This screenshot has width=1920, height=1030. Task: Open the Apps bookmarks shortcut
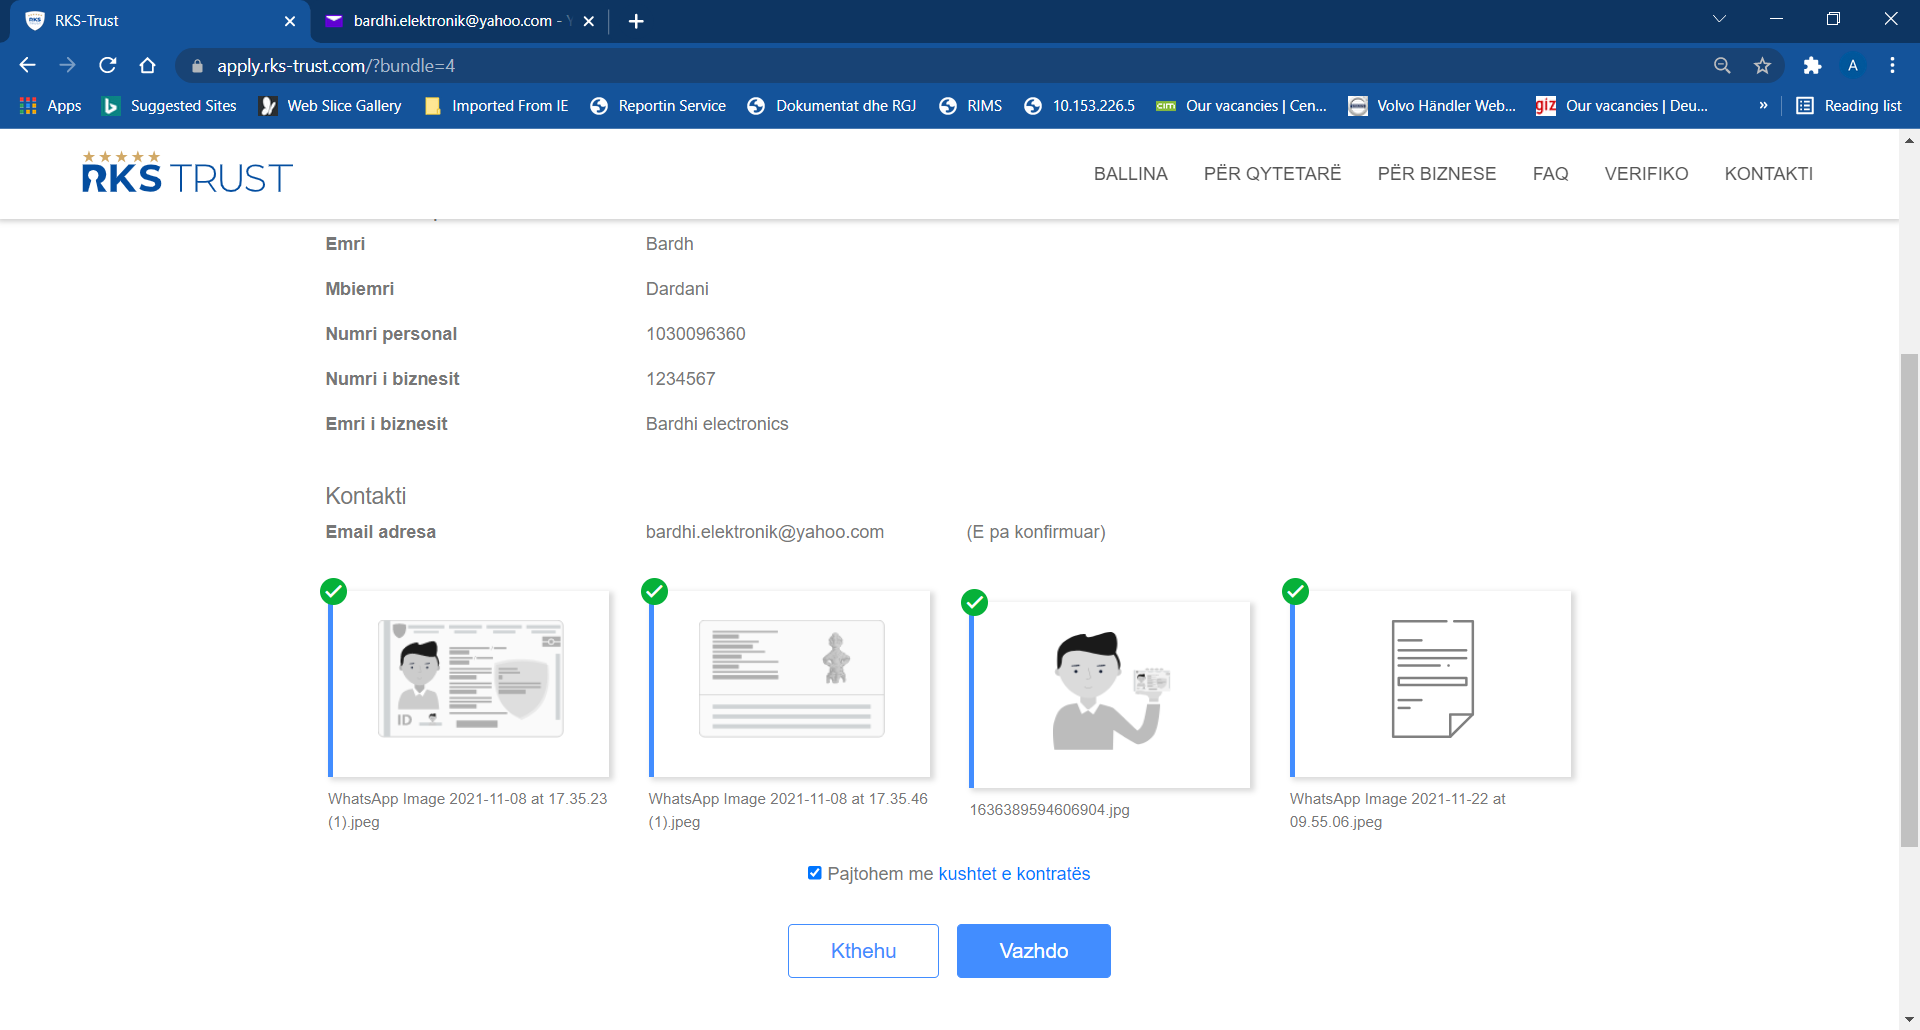point(51,105)
